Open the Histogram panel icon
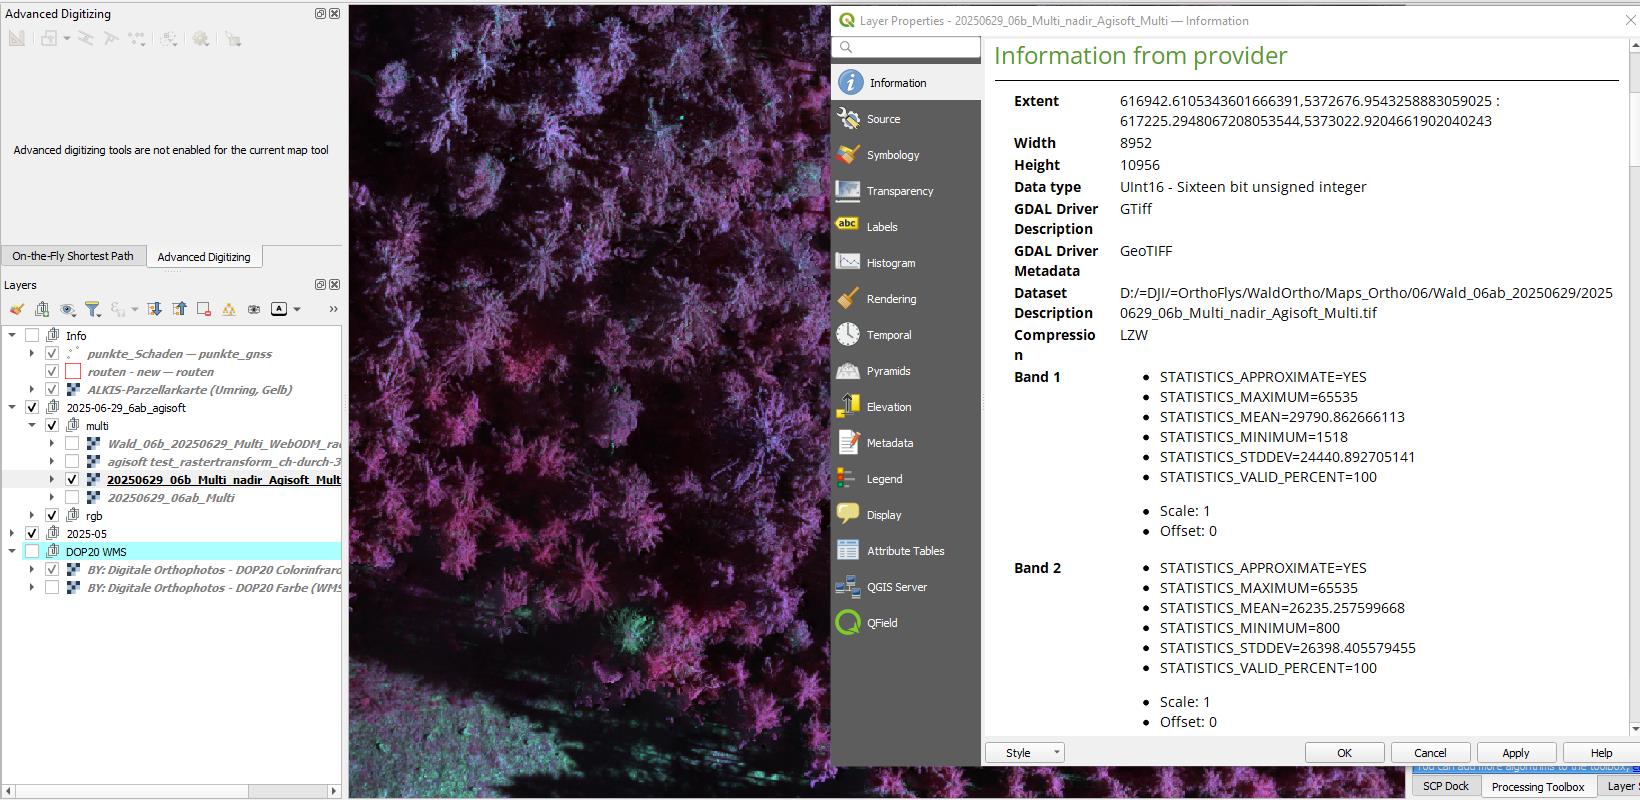1640x800 pixels. click(848, 263)
